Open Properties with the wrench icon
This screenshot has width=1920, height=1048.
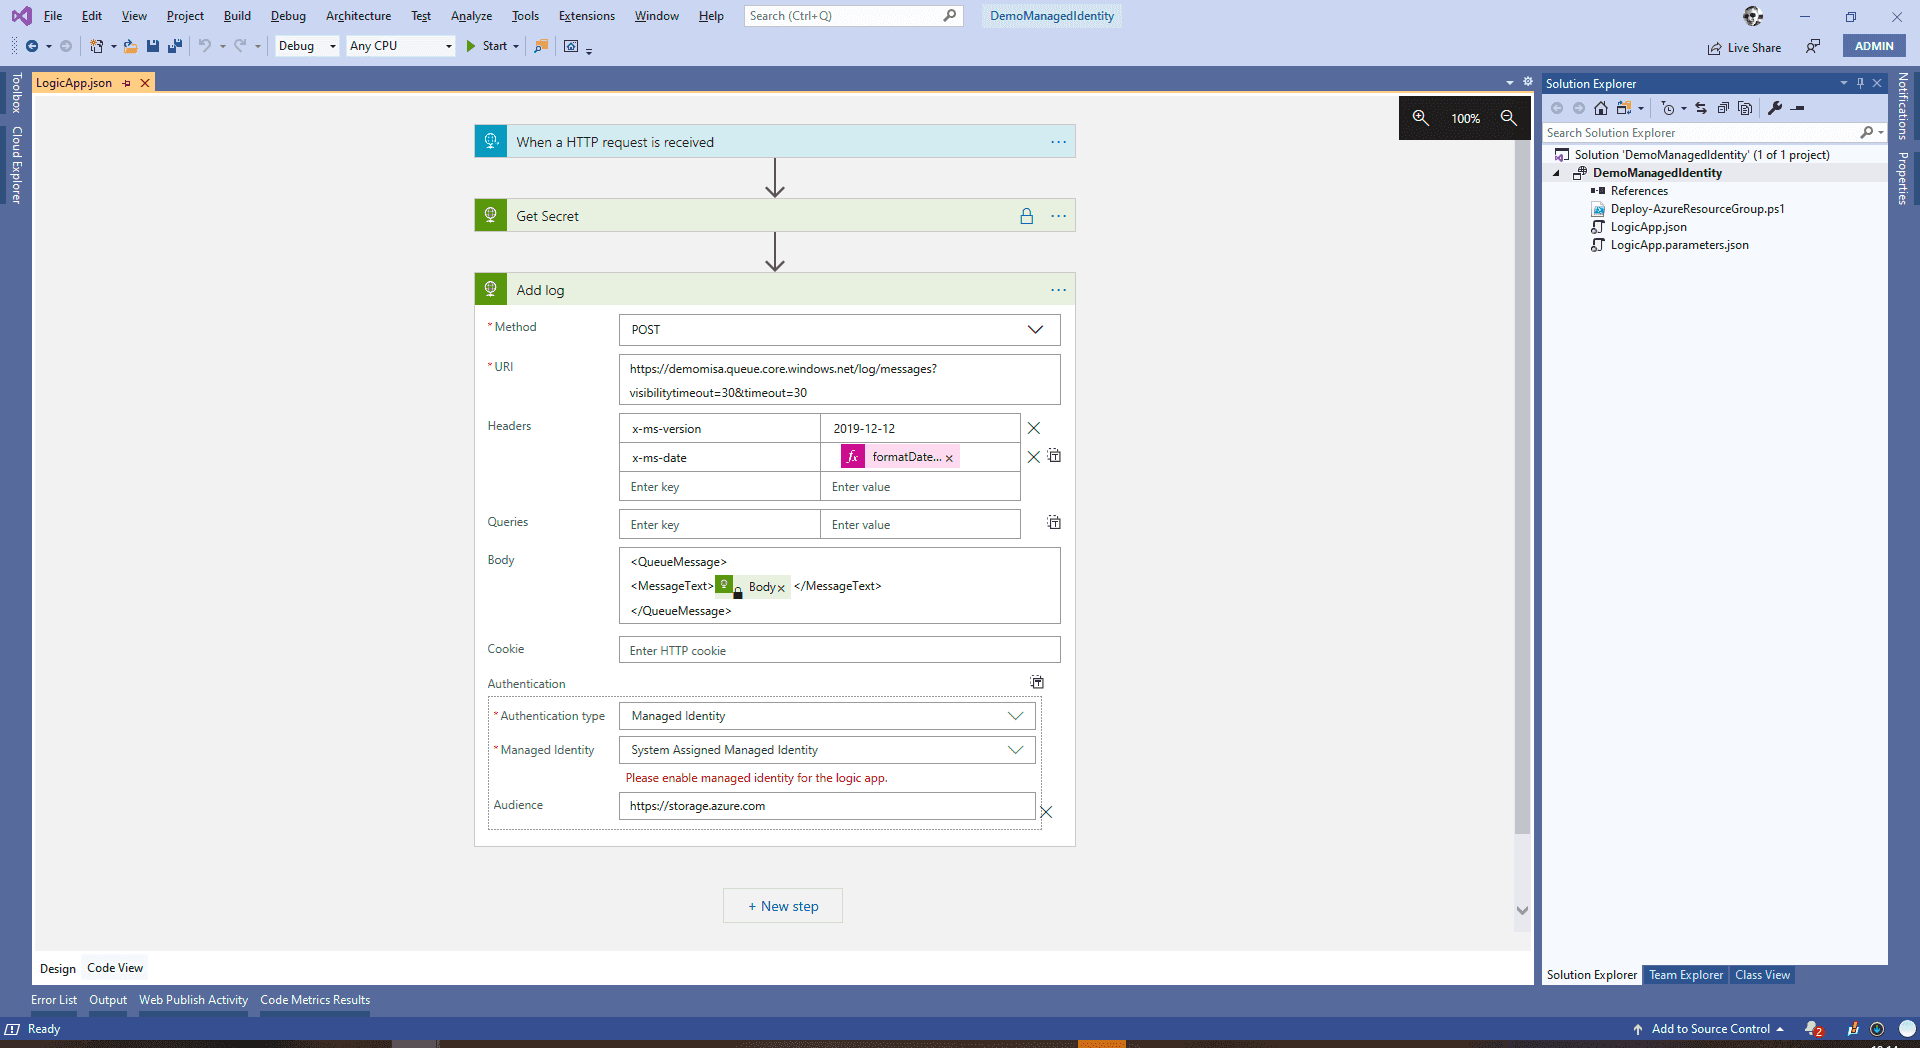pos(1775,108)
